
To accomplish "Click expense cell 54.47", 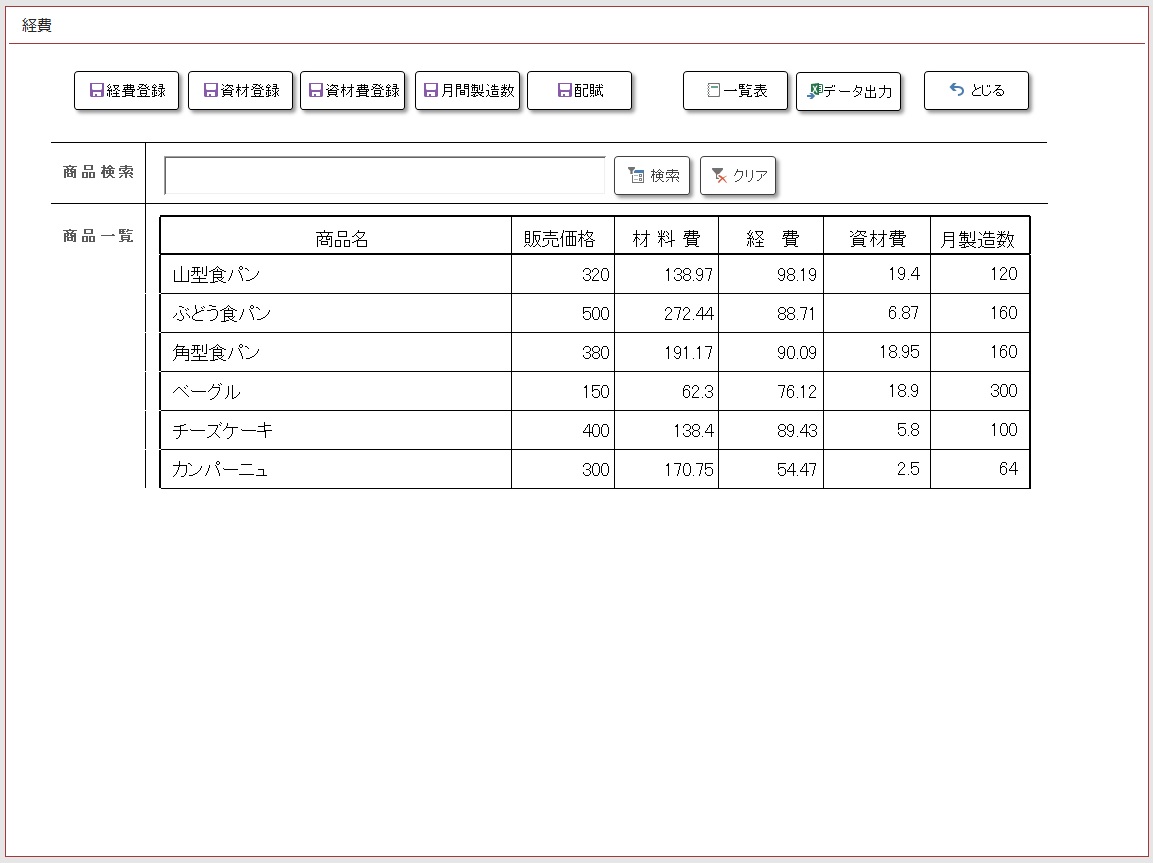I will pos(771,469).
